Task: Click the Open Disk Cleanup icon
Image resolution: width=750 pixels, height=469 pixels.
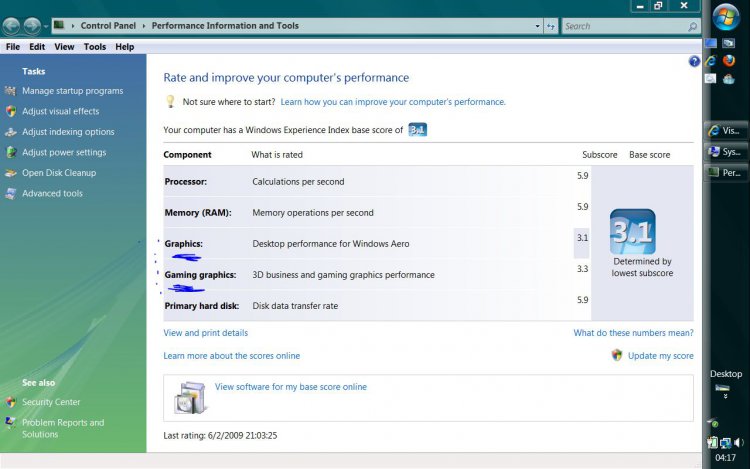Action: [x=11, y=173]
